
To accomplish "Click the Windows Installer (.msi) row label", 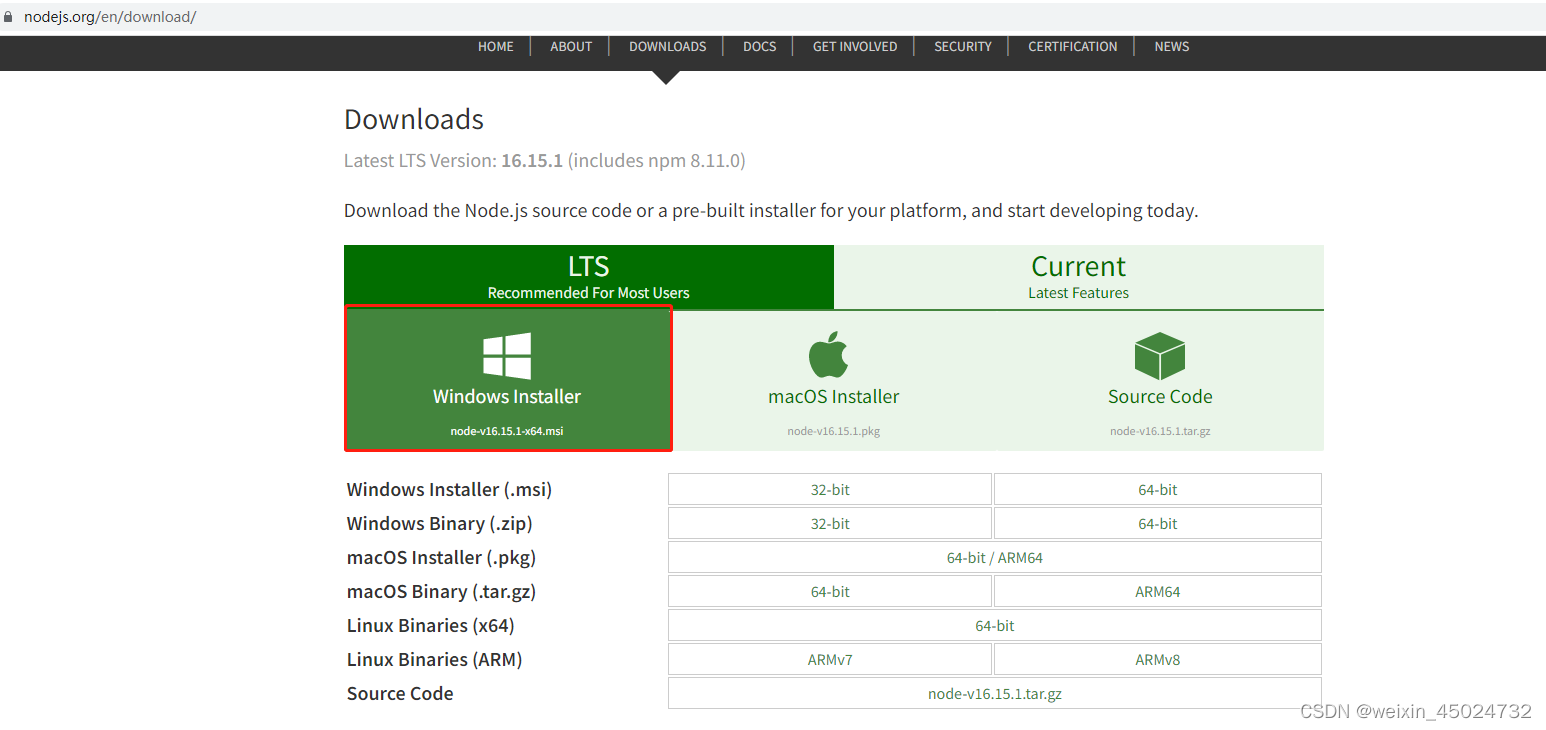I will tap(449, 490).
